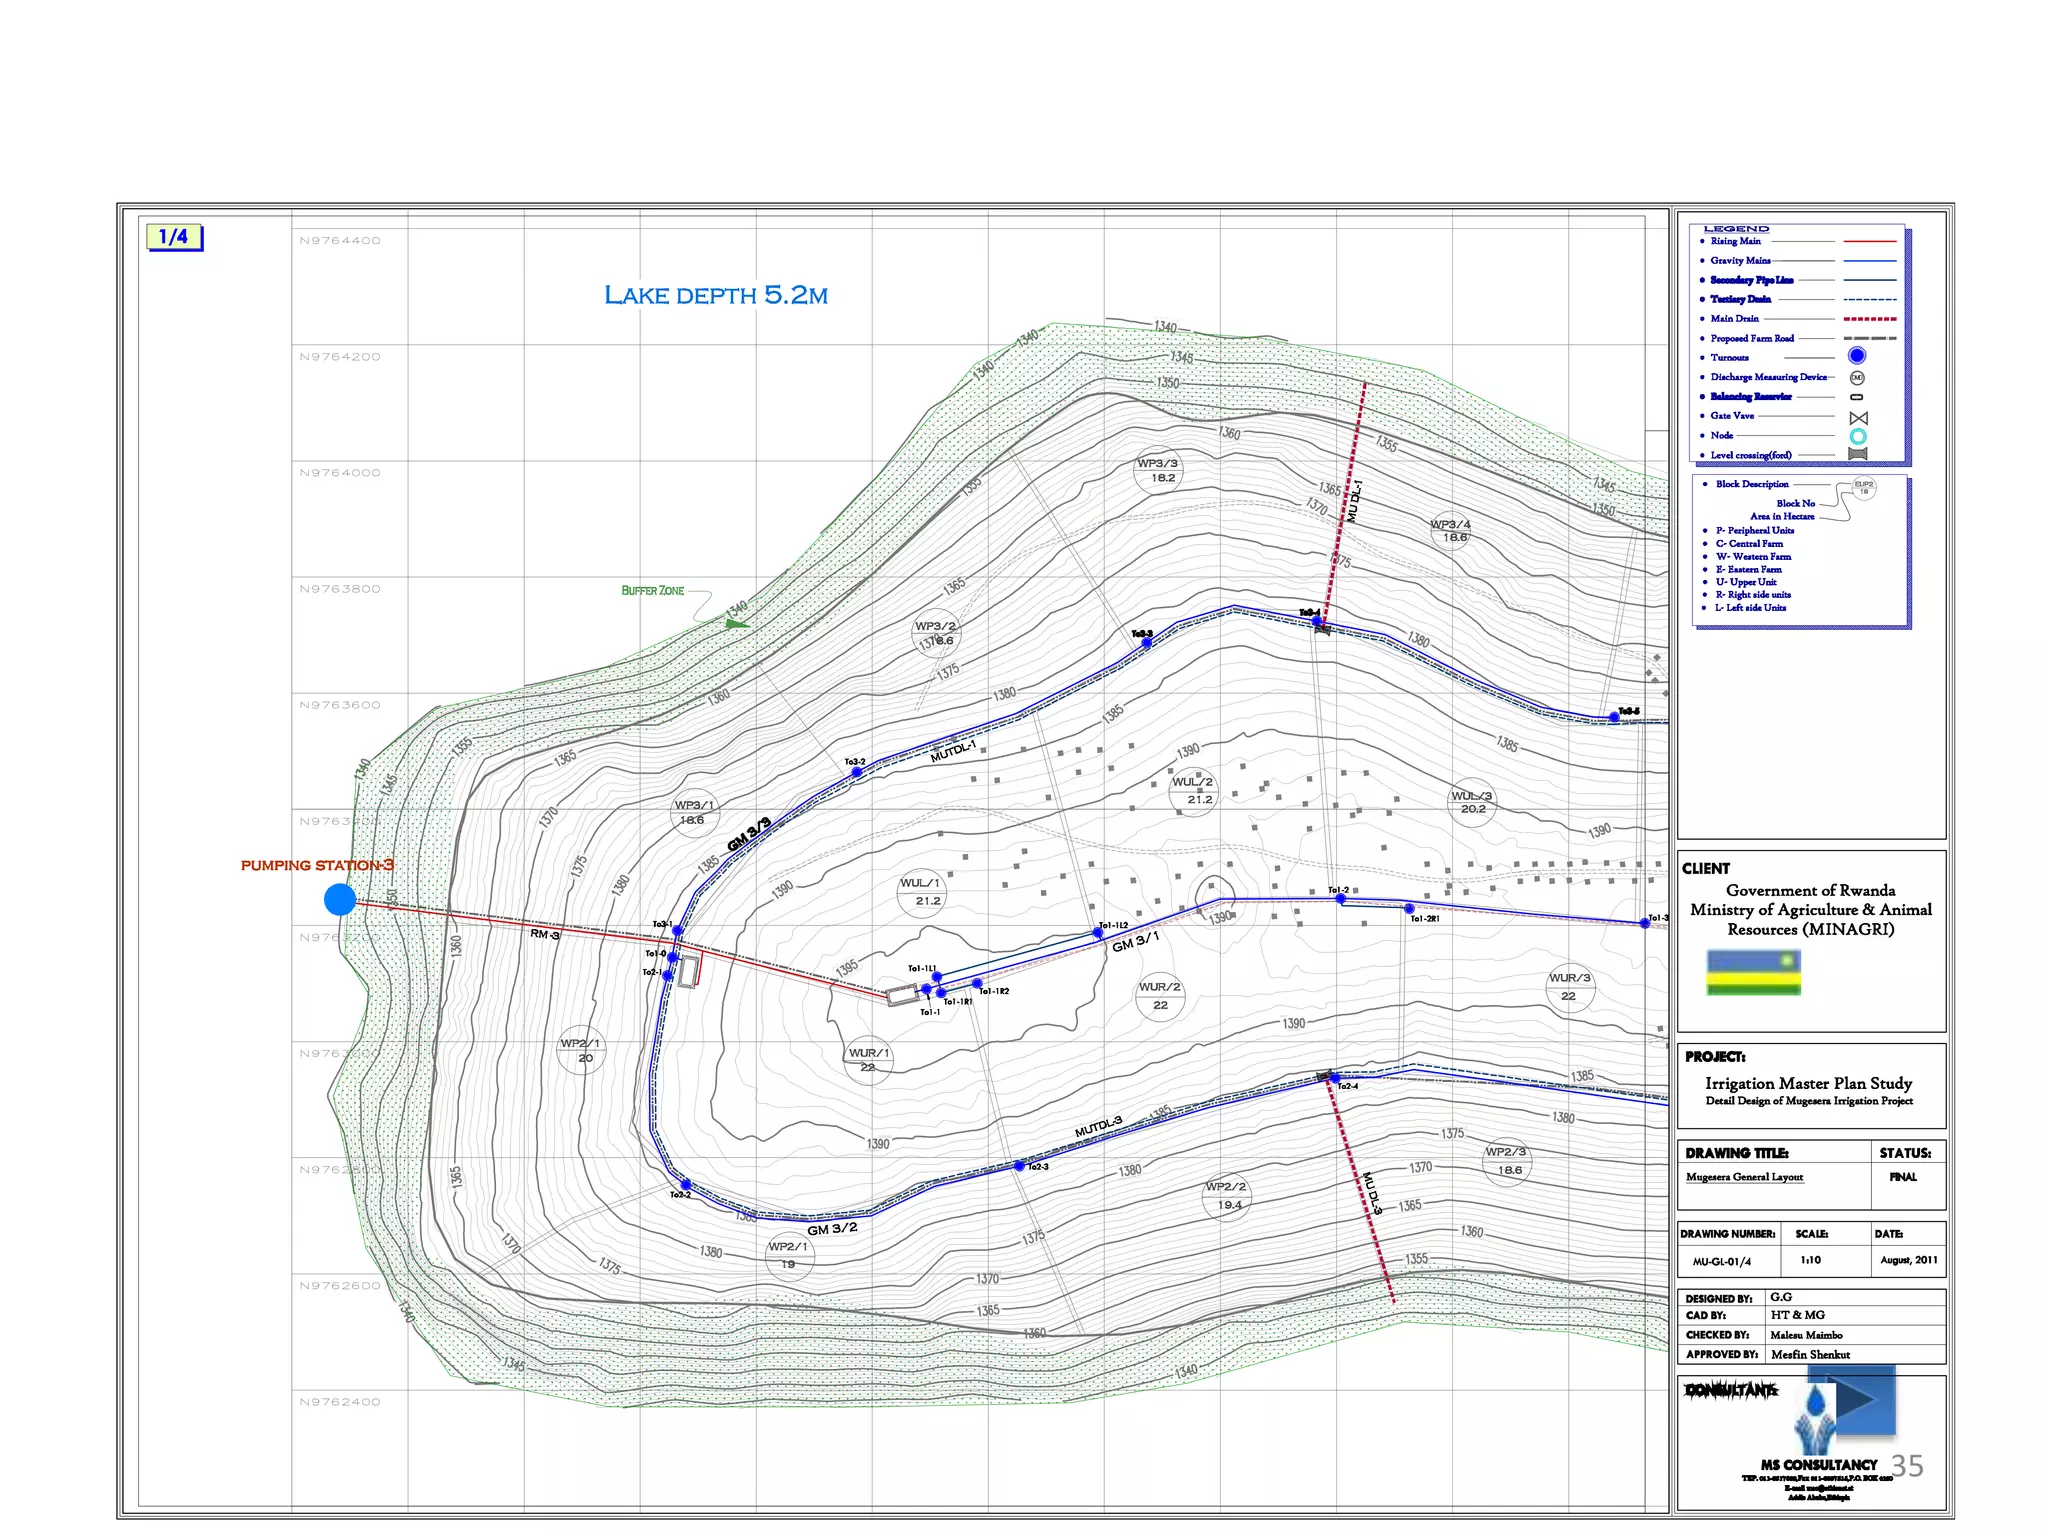The image size is (2048, 1536).
Task: Click the cyan Node ring legend symbol
Action: coord(1858,436)
